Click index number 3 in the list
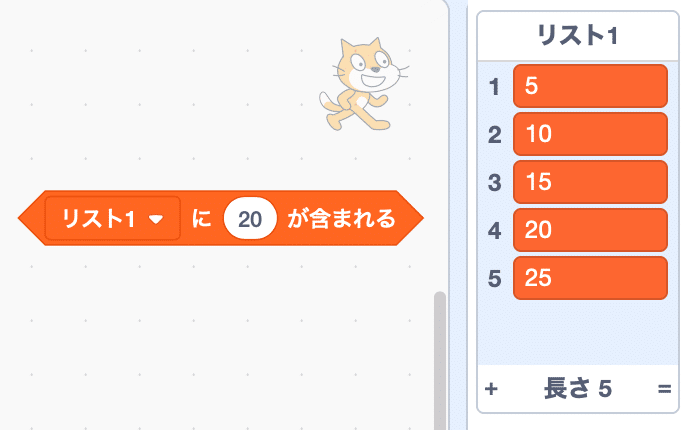This screenshot has height=430, width=692. [494, 182]
